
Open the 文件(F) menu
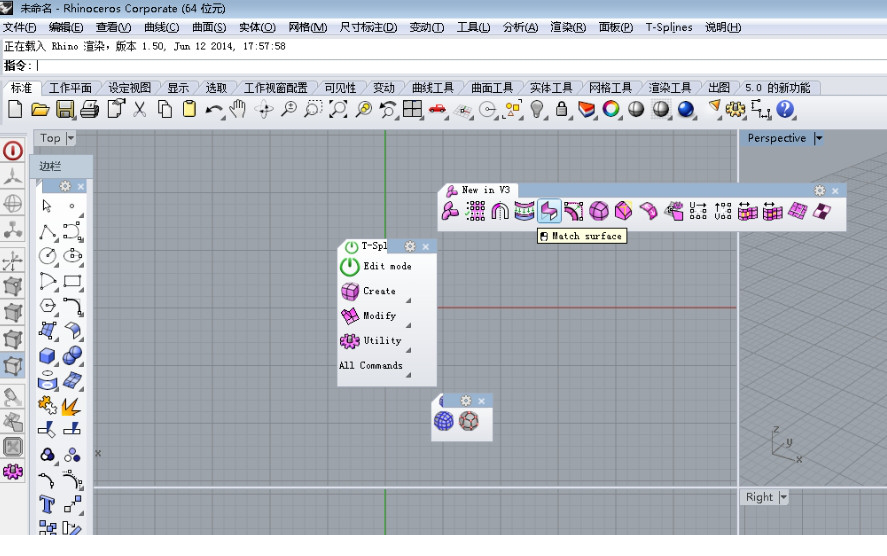pyautogui.click(x=19, y=27)
